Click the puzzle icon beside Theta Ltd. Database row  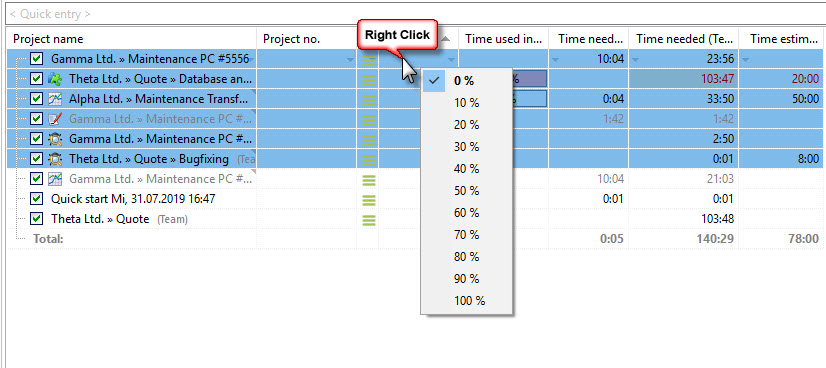[55, 79]
